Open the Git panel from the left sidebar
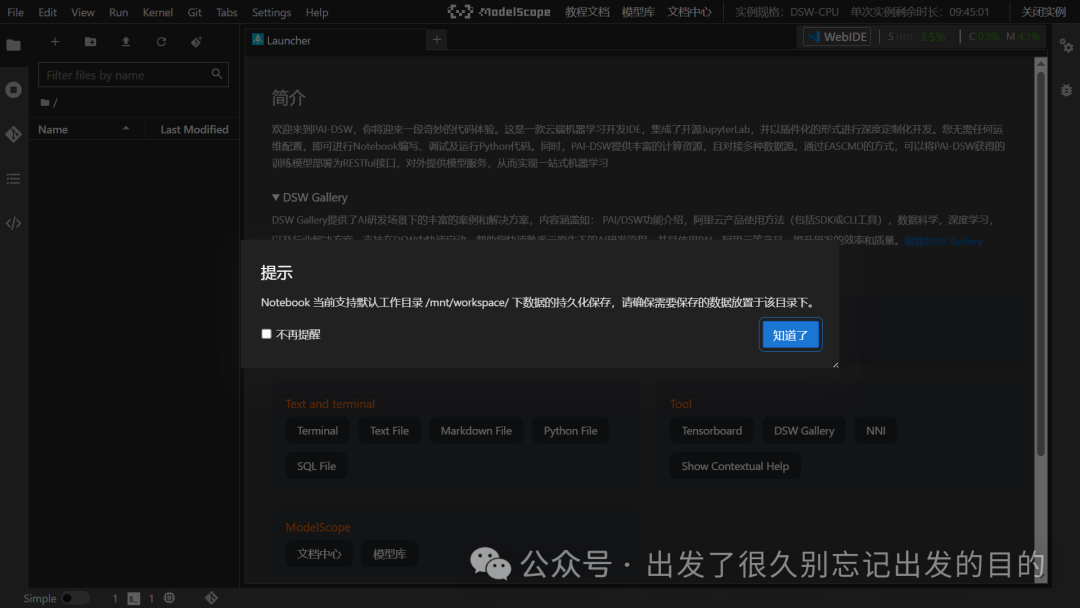Screen dimensions: 1080x608 click(13, 133)
